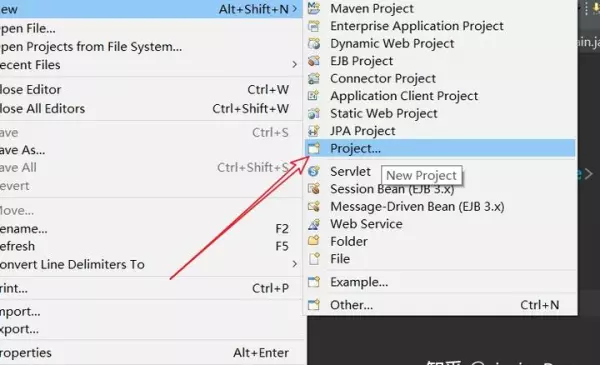Click the EJB Project icon

(x=314, y=61)
